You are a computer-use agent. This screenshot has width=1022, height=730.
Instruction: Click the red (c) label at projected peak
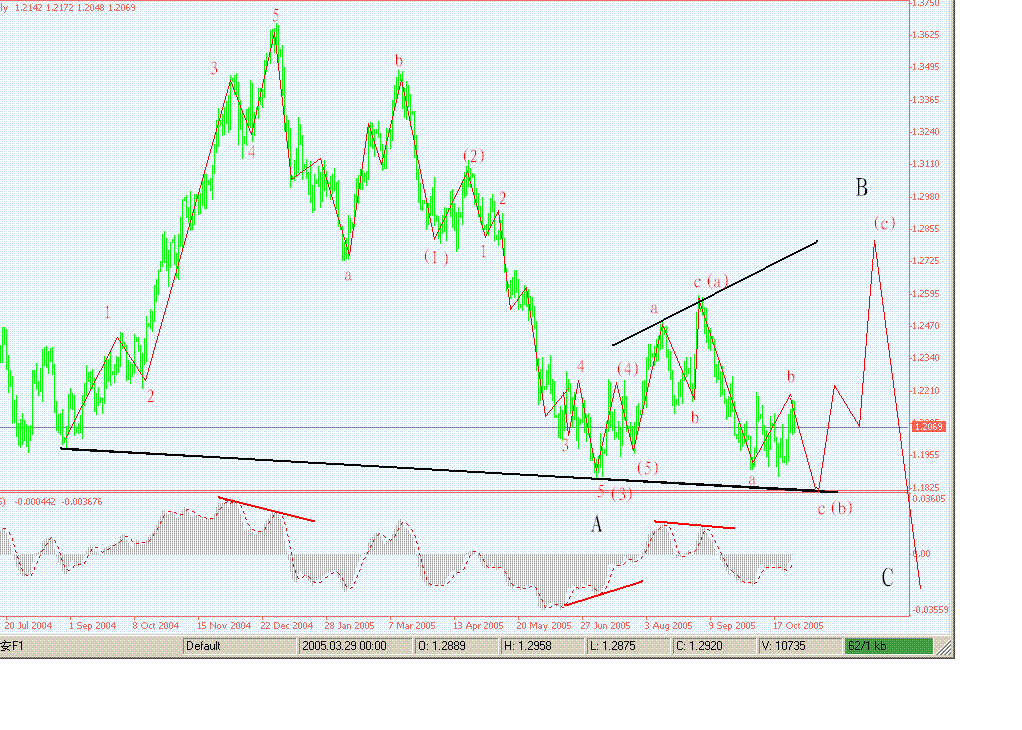tap(884, 222)
